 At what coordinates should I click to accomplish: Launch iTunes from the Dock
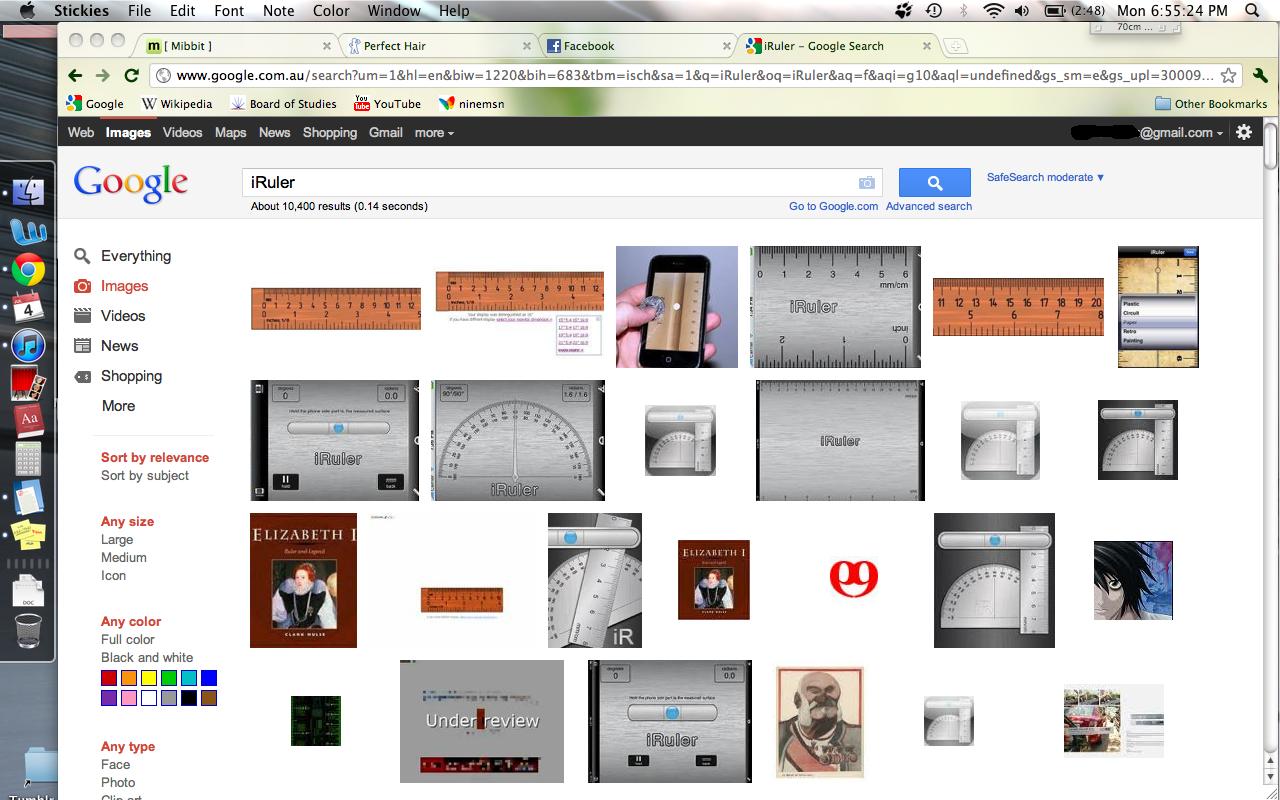(28, 346)
